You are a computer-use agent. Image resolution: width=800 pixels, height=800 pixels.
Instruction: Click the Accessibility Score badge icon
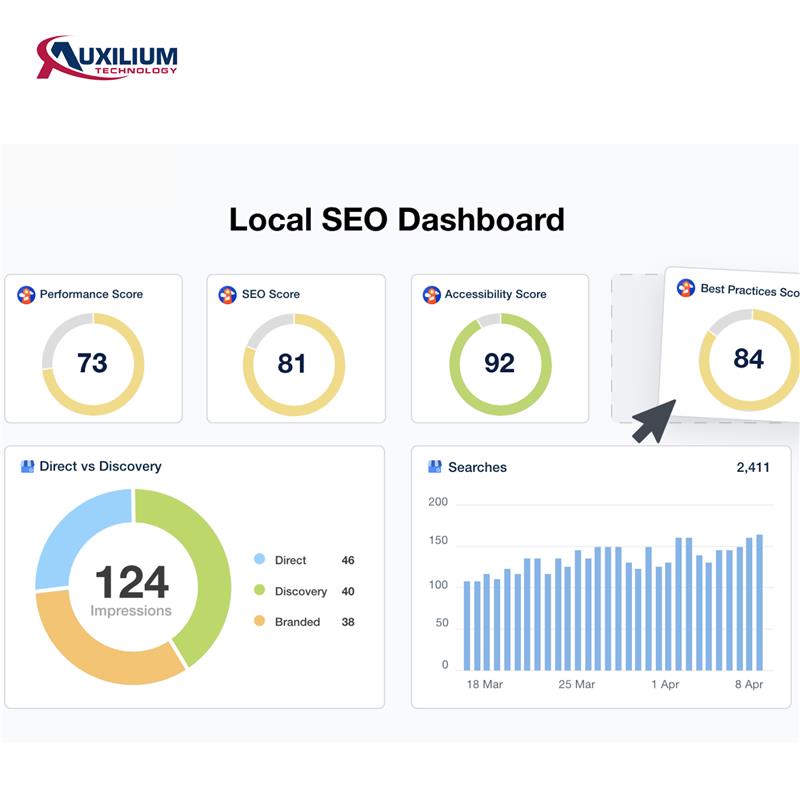[x=432, y=294]
